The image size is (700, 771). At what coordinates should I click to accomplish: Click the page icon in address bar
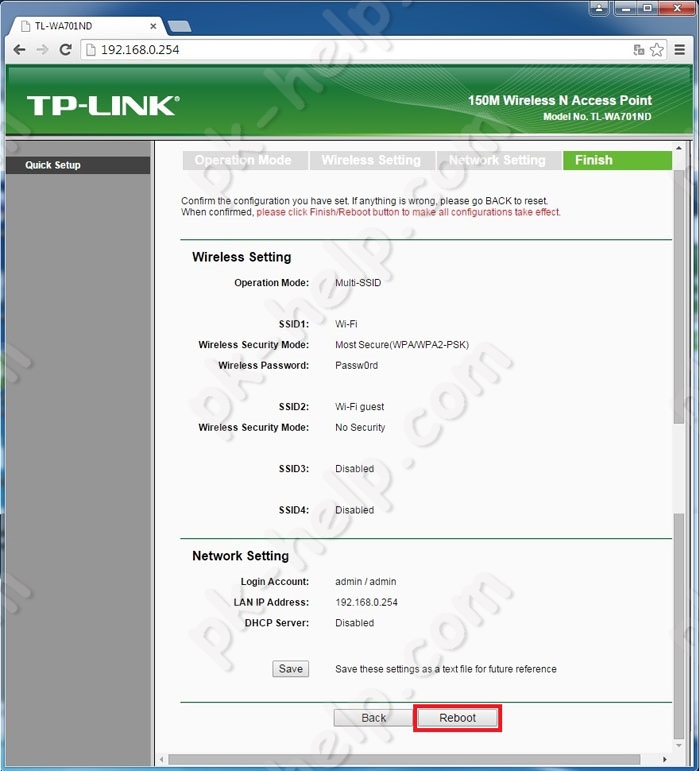pyautogui.click(x=90, y=50)
